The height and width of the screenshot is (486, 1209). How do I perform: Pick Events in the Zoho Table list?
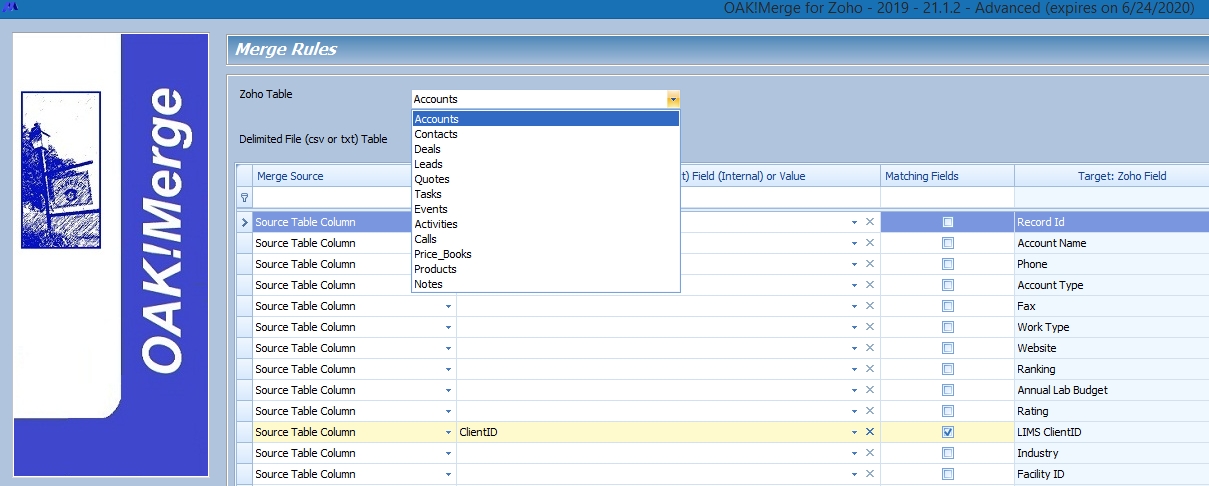[546, 209]
